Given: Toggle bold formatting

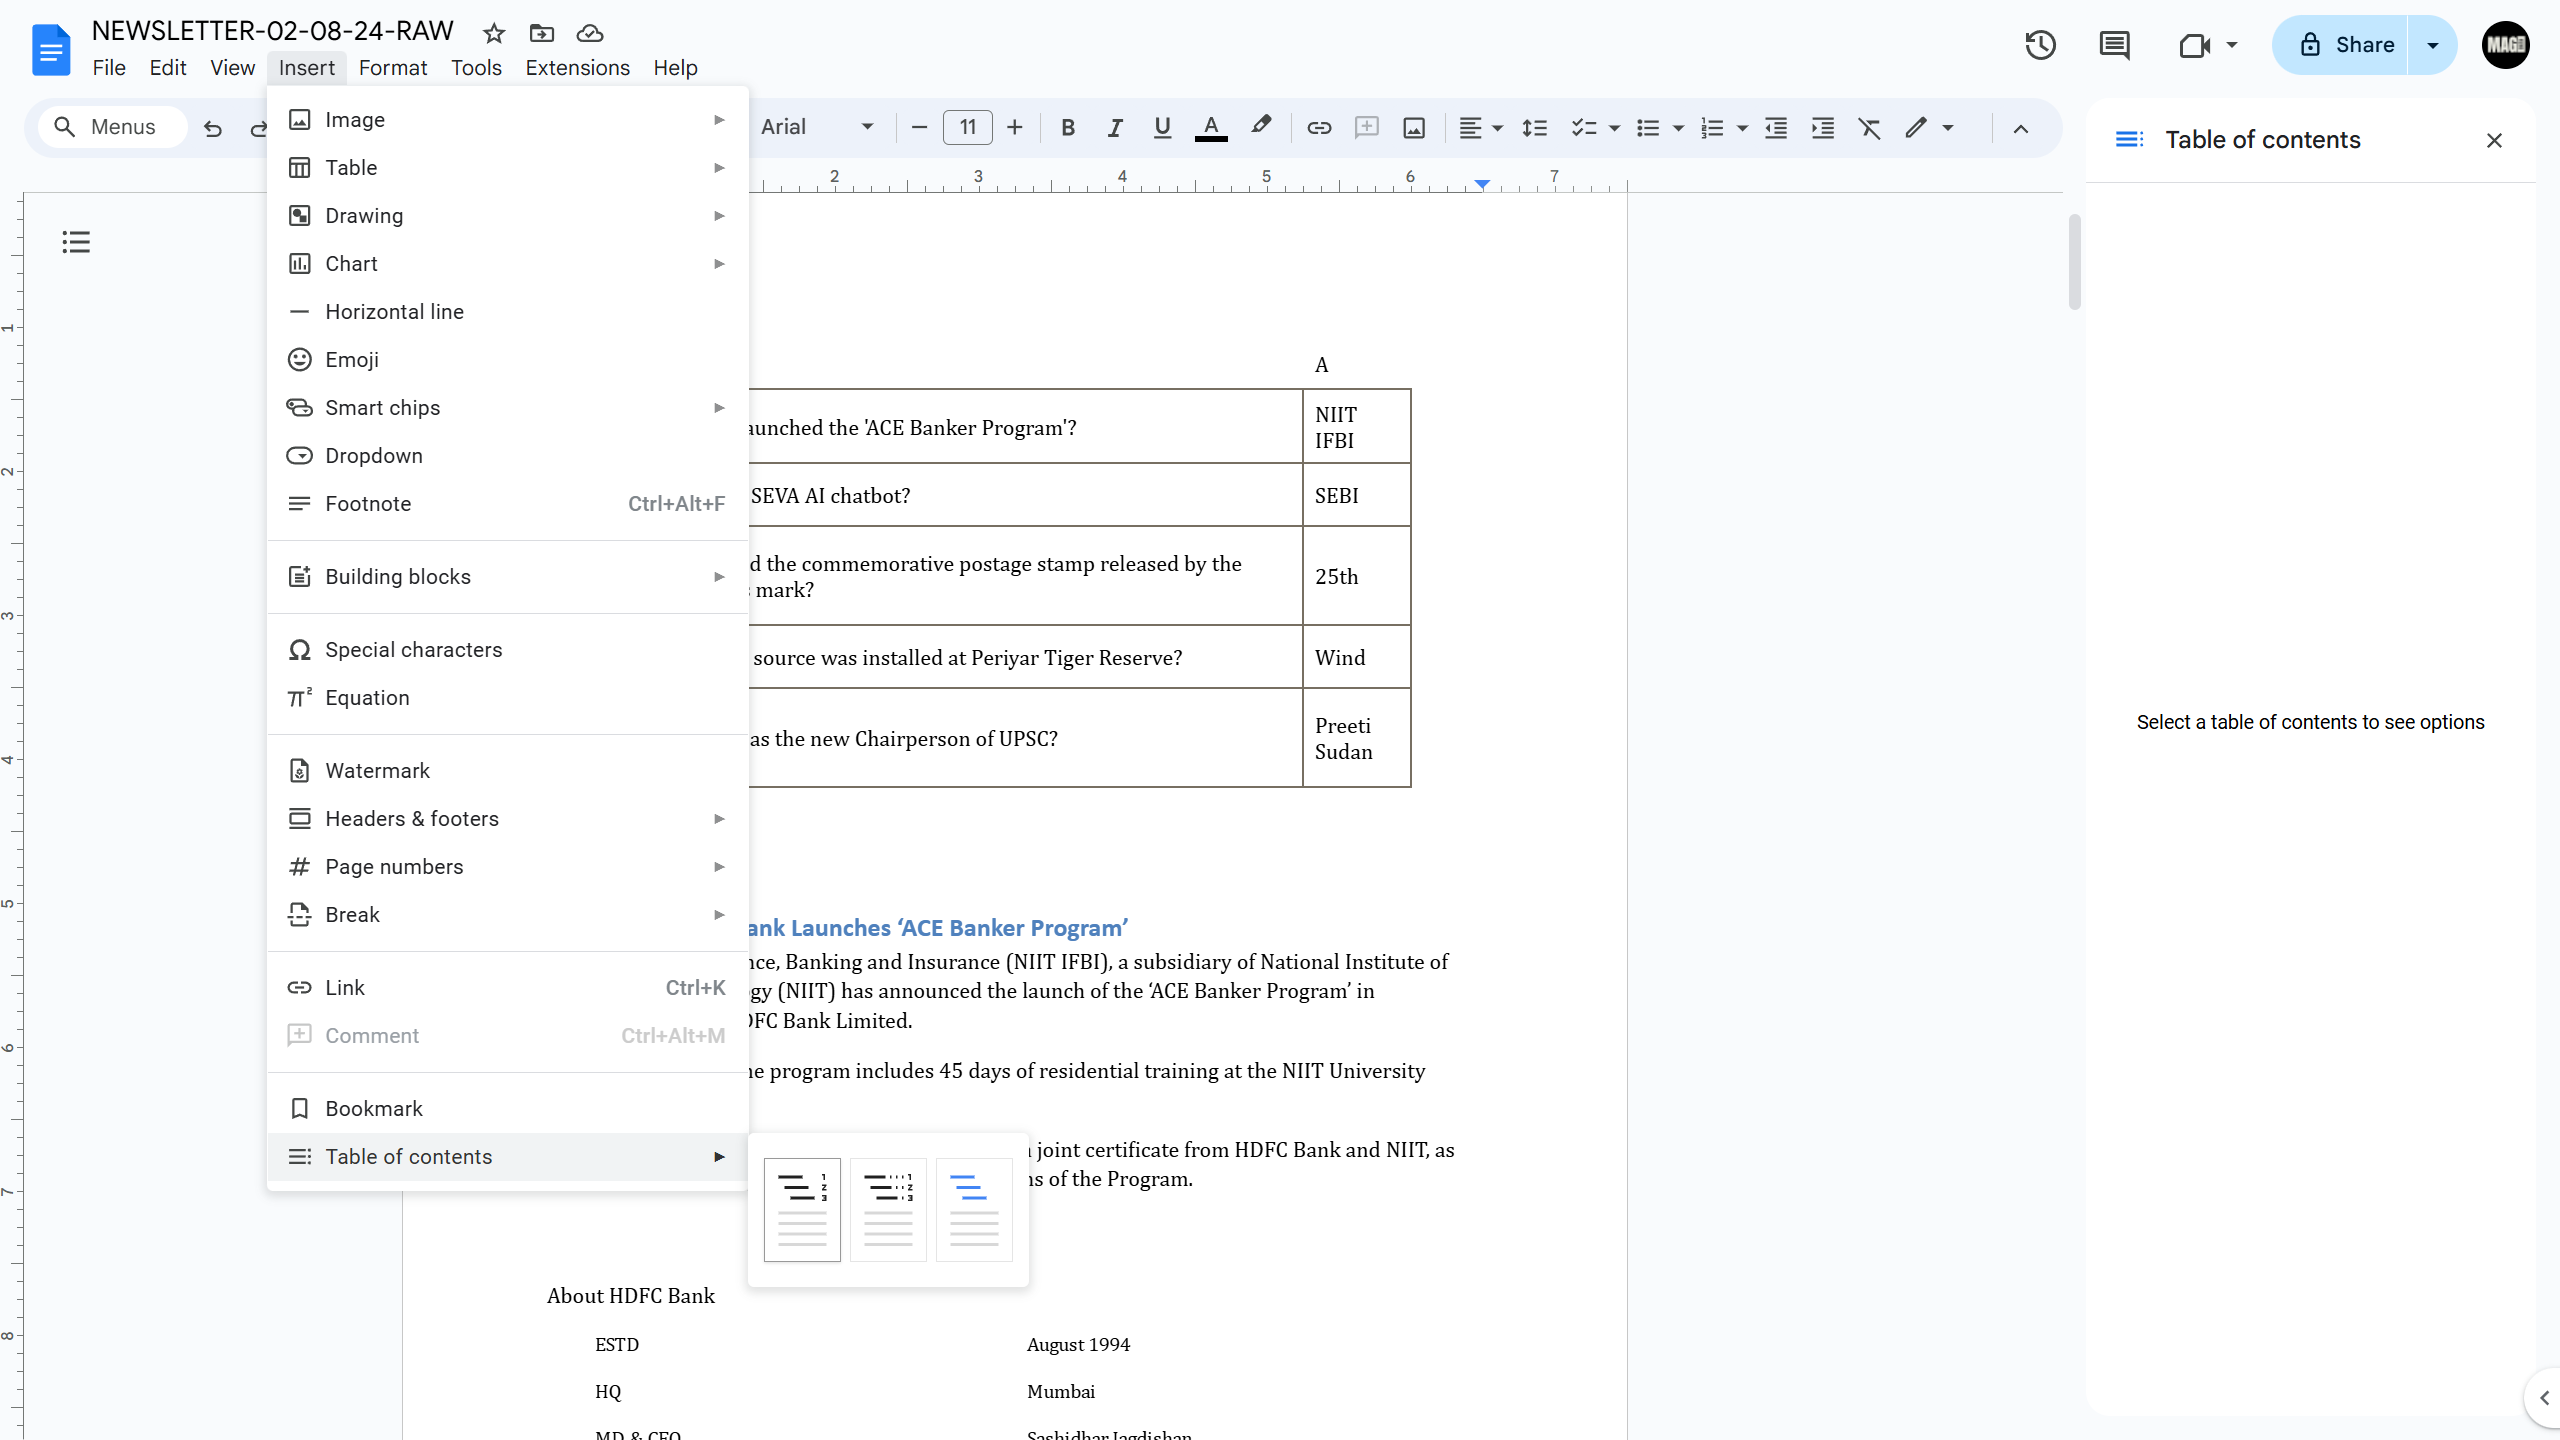Looking at the screenshot, I should click(x=1068, y=127).
